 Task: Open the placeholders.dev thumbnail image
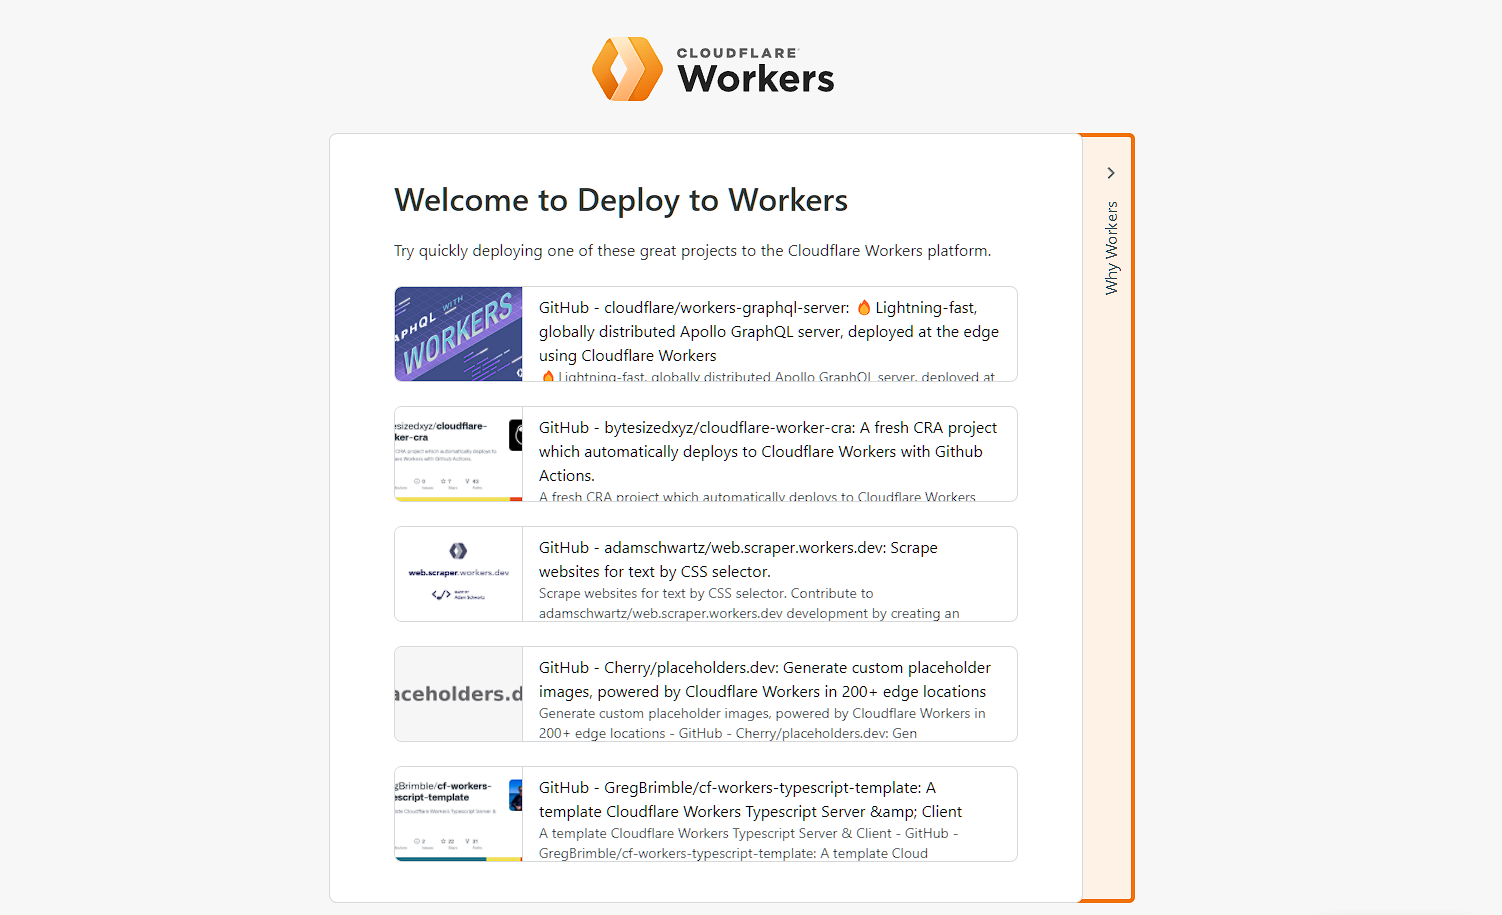(459, 694)
